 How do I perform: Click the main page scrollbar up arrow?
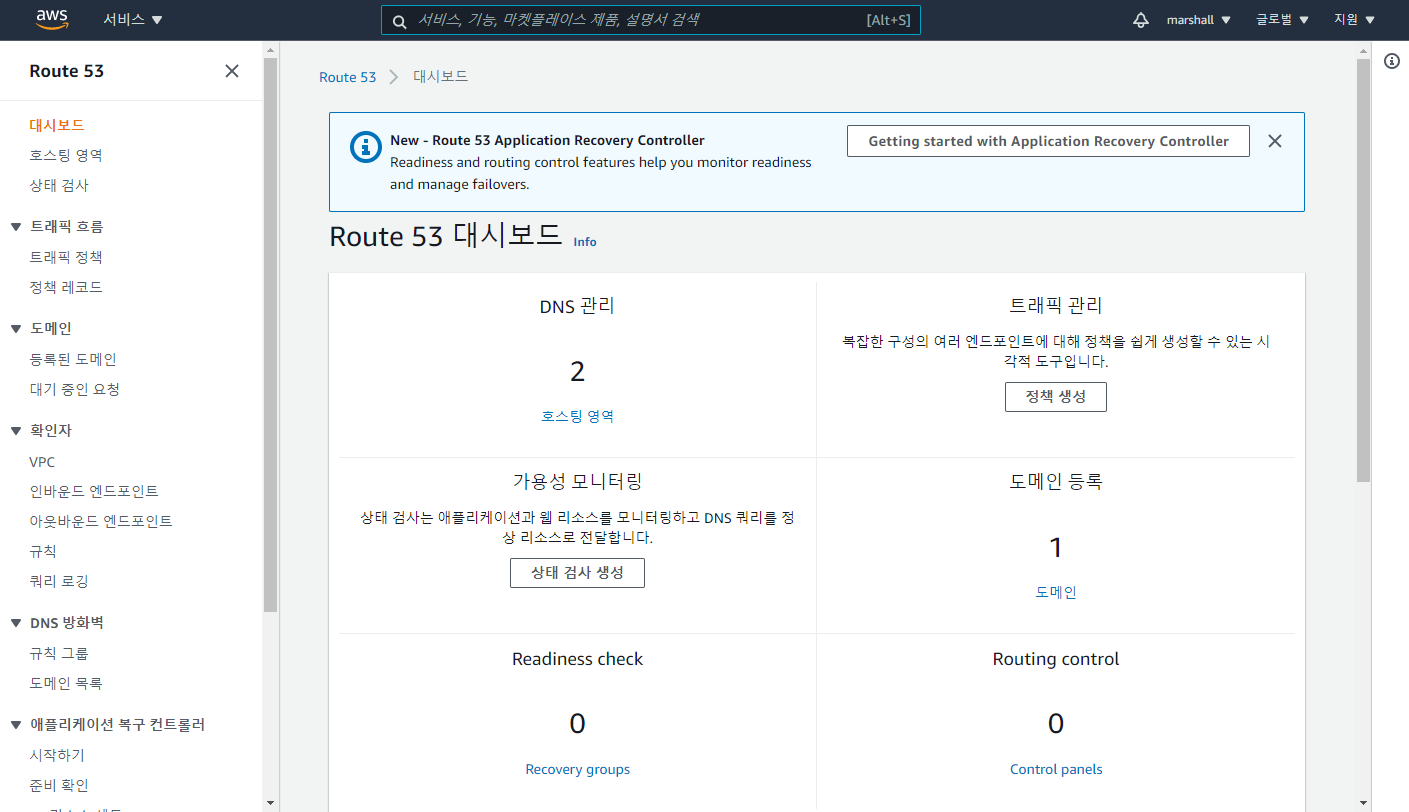pyautogui.click(x=1364, y=50)
